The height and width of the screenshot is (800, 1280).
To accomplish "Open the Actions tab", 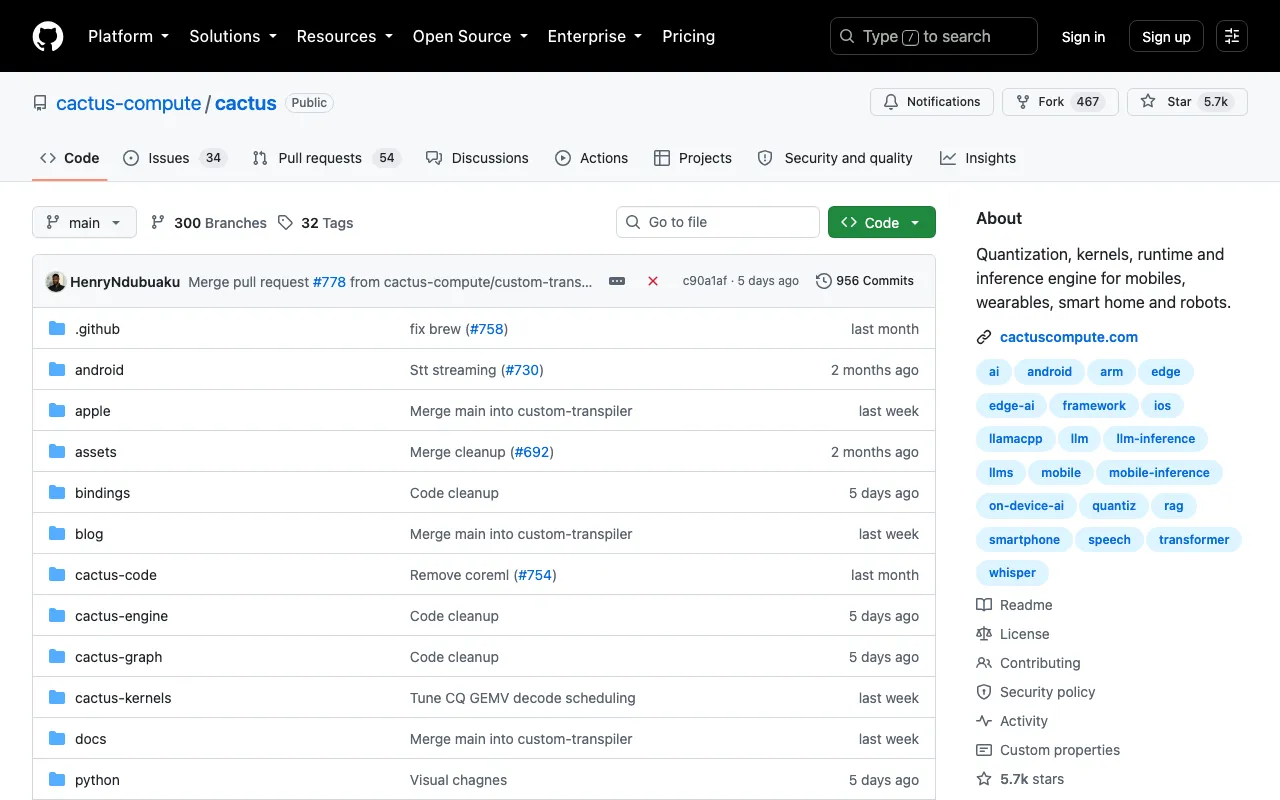I will (x=592, y=158).
